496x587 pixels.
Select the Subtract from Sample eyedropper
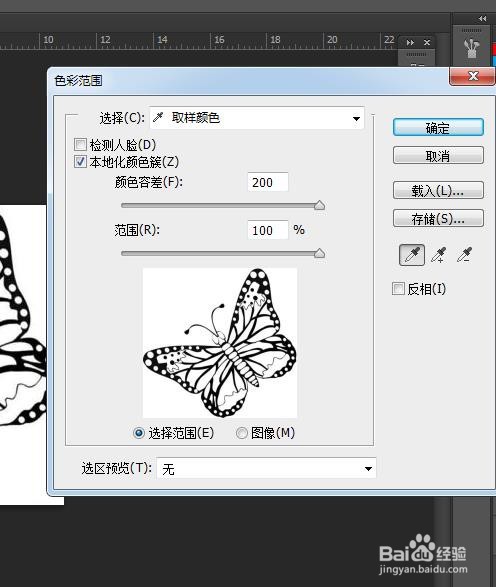465,255
